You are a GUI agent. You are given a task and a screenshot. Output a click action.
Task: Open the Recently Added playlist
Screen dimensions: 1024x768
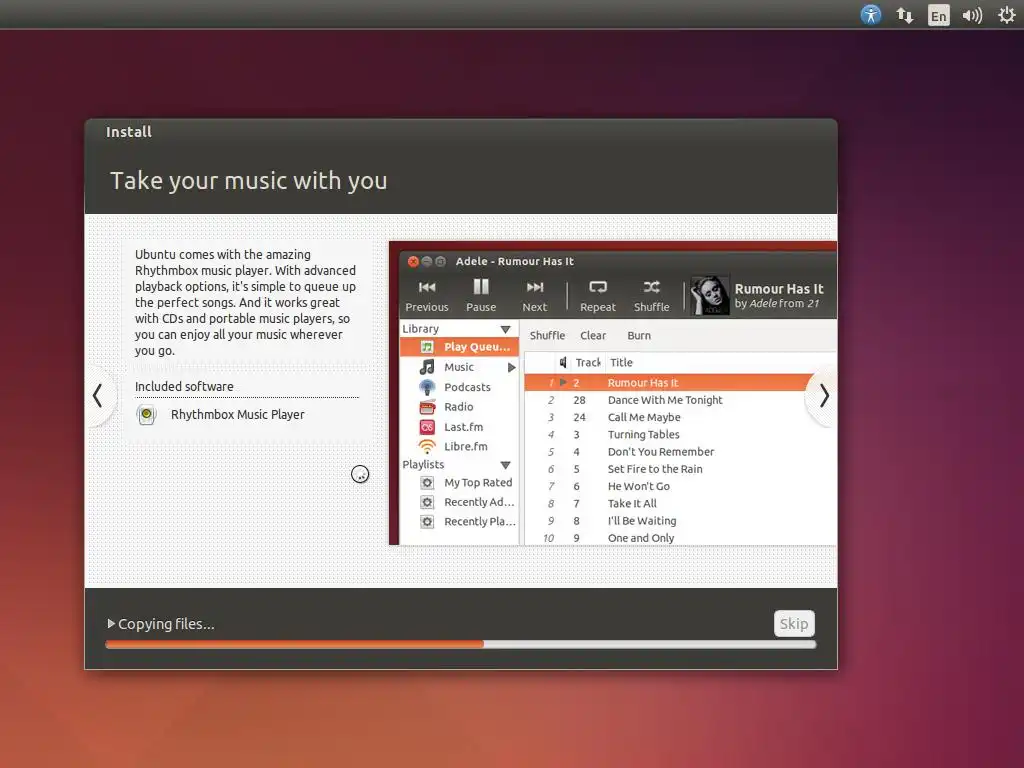pos(459,502)
